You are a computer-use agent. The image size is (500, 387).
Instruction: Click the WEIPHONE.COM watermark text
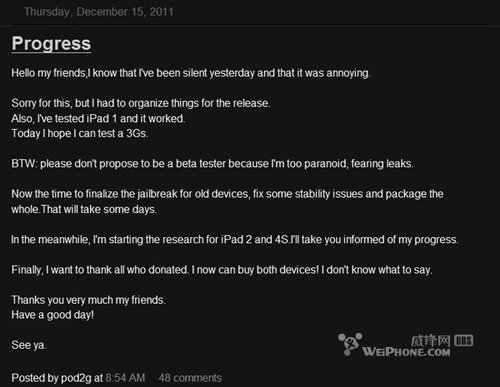pos(406,352)
